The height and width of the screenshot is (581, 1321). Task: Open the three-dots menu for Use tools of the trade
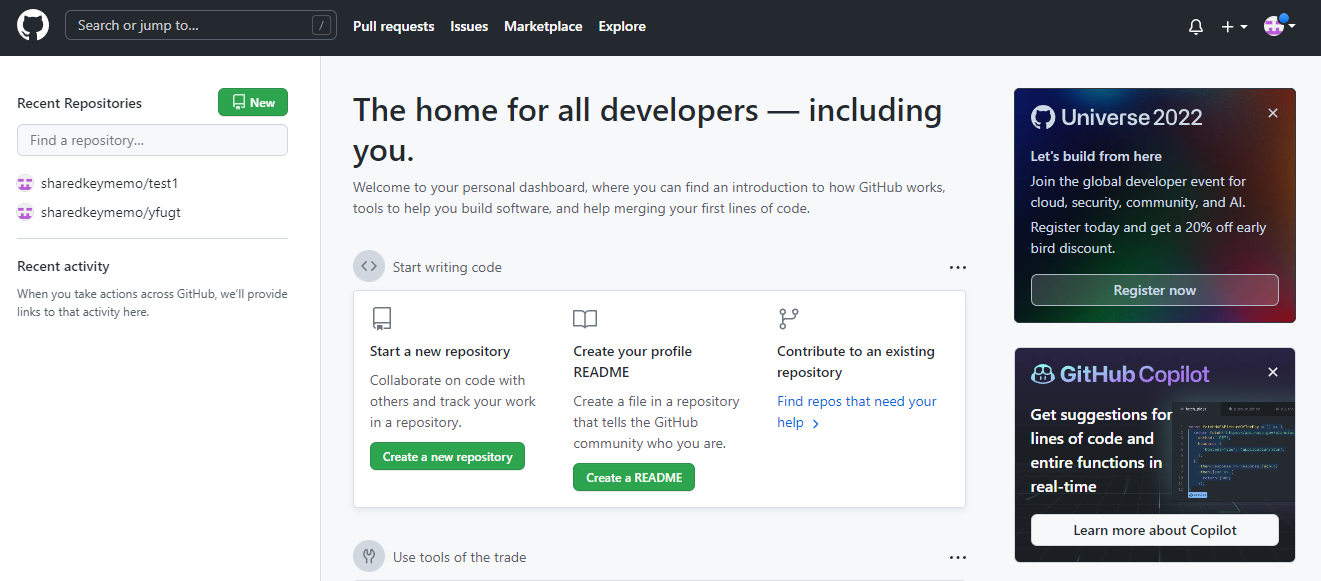[x=958, y=557]
